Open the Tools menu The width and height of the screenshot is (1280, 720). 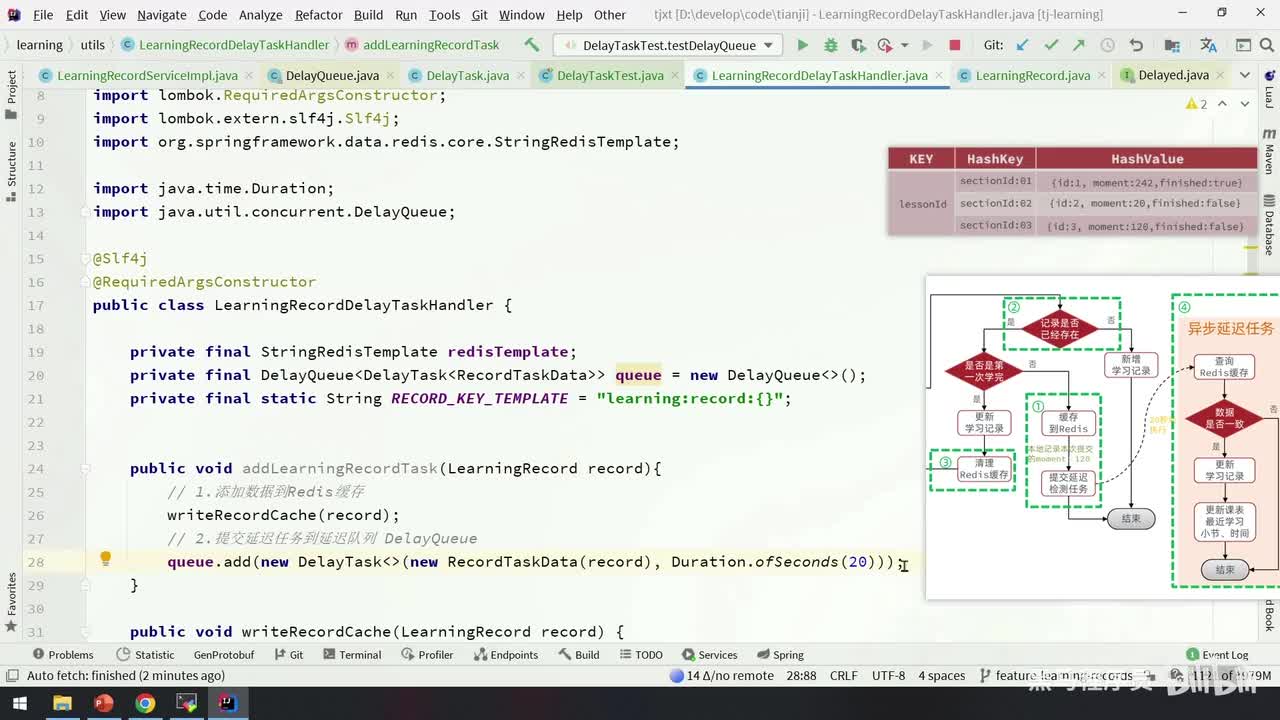point(444,15)
